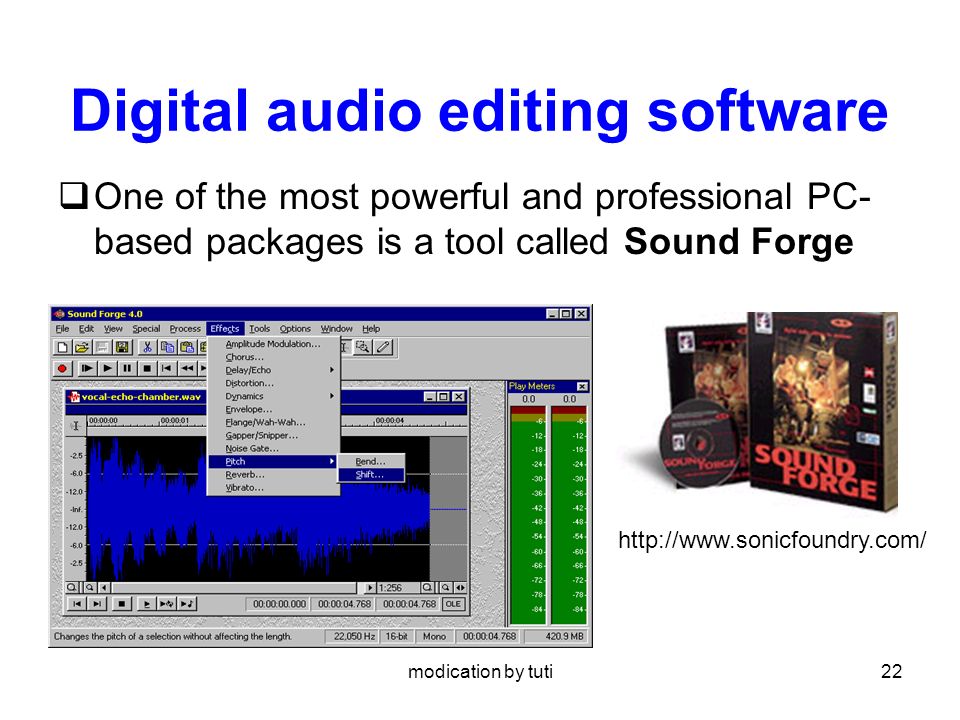The width and height of the screenshot is (960, 720).
Task: Click the Save As floppy disk icon
Action: point(122,348)
